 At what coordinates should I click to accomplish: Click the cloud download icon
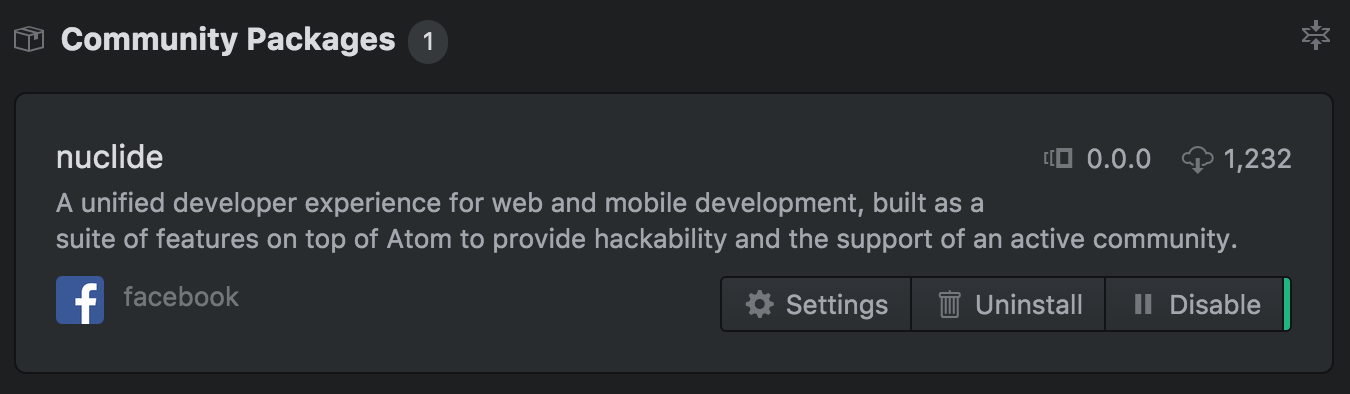(1198, 158)
